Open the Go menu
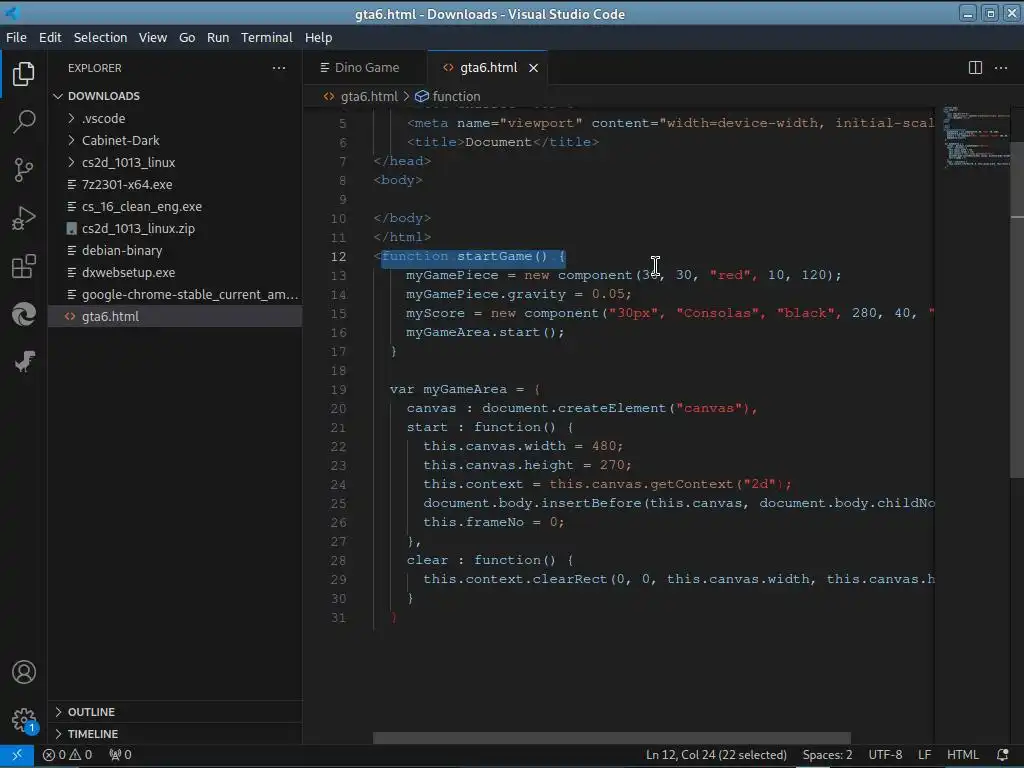This screenshot has width=1024, height=768. point(187,38)
